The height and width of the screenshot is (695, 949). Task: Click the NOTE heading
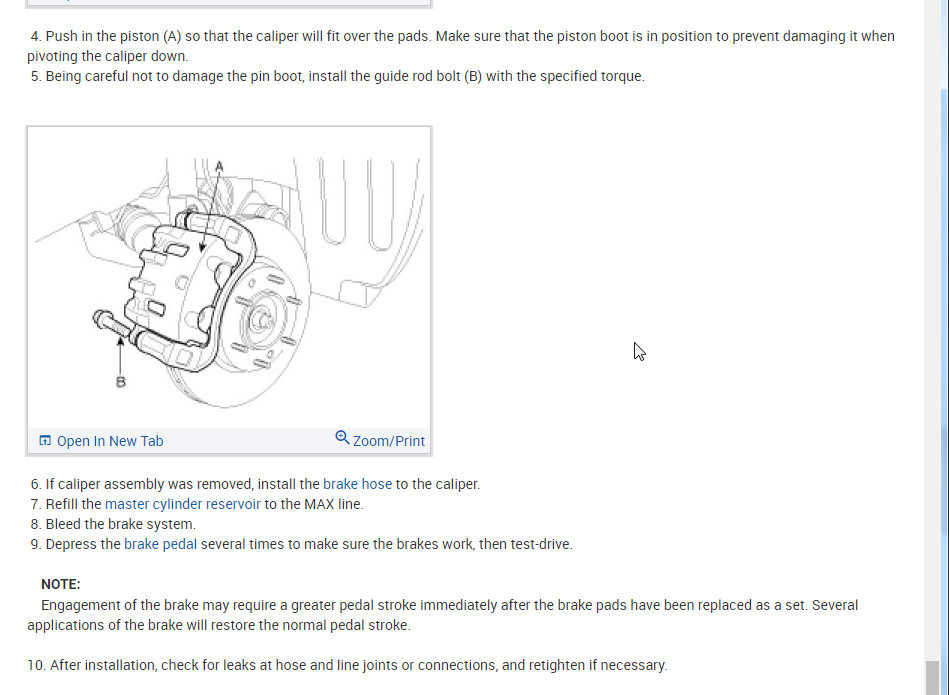click(x=61, y=584)
